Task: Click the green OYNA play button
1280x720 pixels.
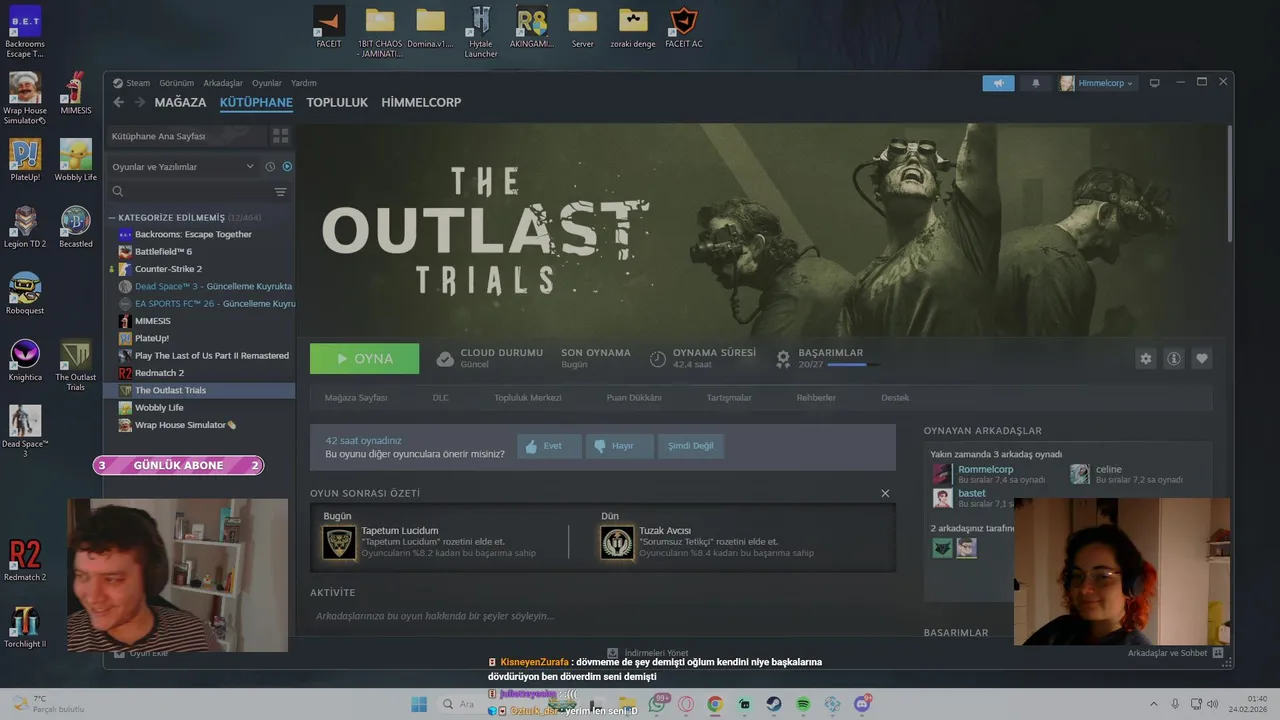Action: tap(364, 358)
